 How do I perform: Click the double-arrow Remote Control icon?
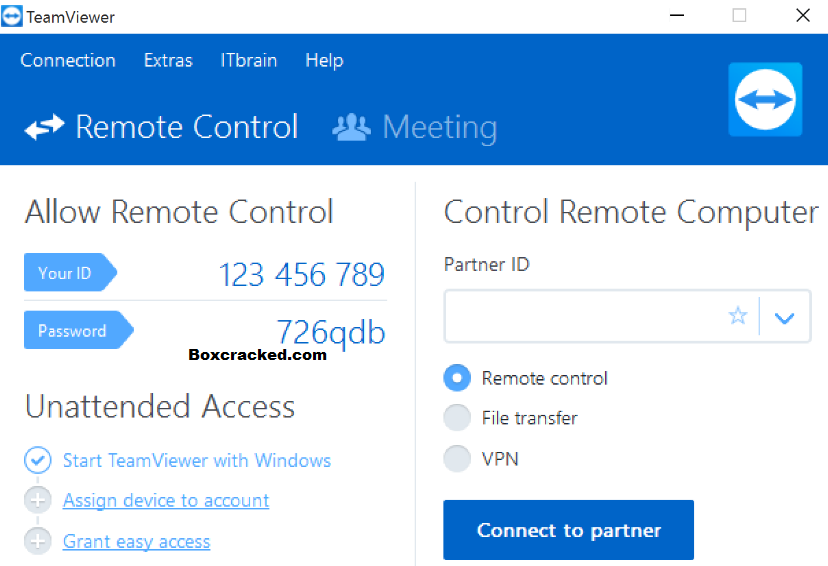coord(44,127)
